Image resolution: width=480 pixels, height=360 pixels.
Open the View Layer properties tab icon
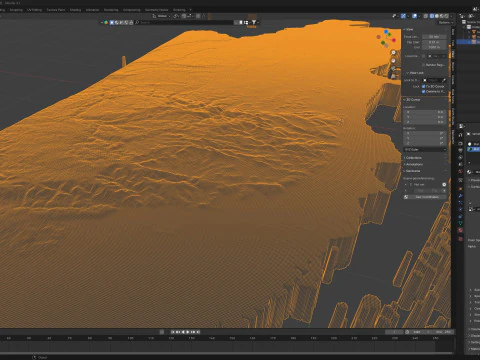460,158
